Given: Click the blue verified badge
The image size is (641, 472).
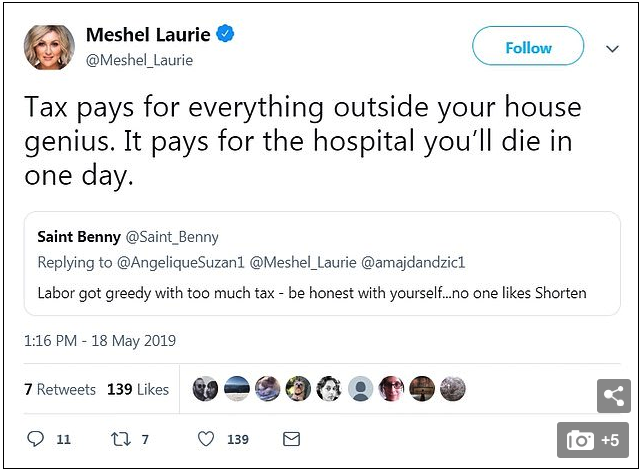Looking at the screenshot, I should pyautogui.click(x=227, y=35).
